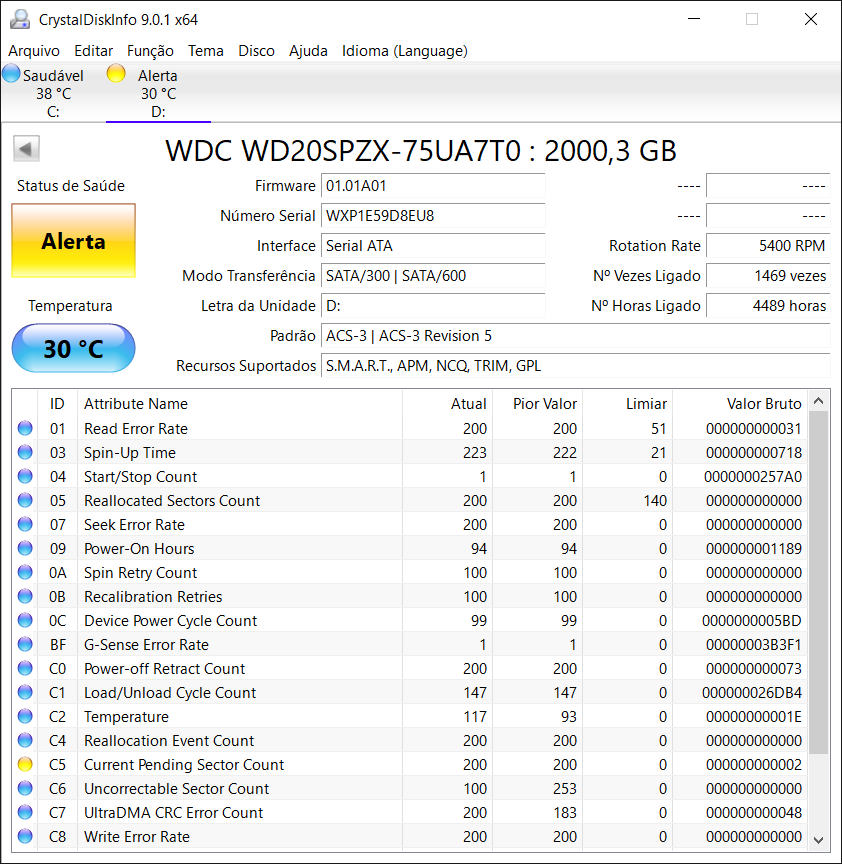Click the status orb for G-Sense Error Rate
Screen dimensions: 842x864
click(25, 644)
